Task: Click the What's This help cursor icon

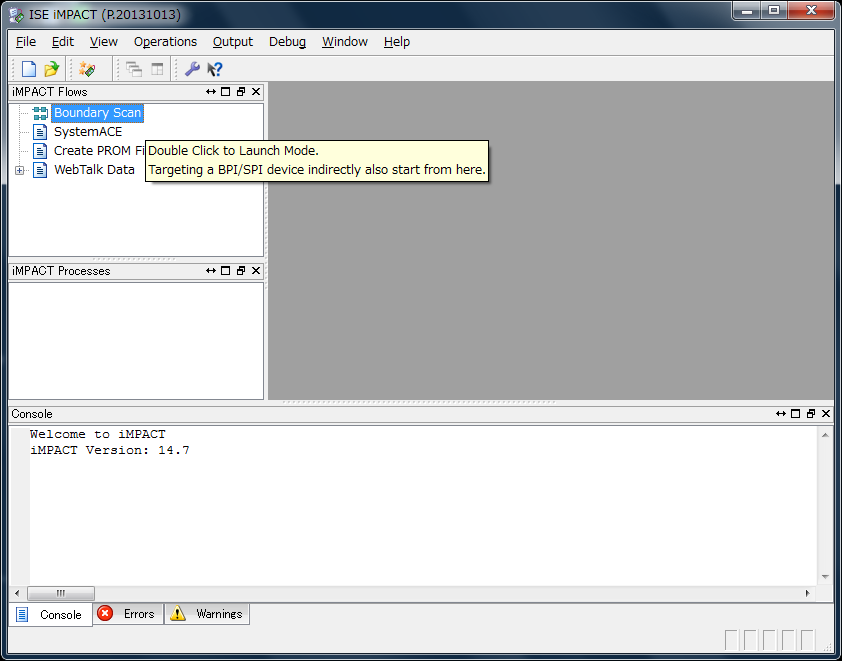Action: point(214,69)
